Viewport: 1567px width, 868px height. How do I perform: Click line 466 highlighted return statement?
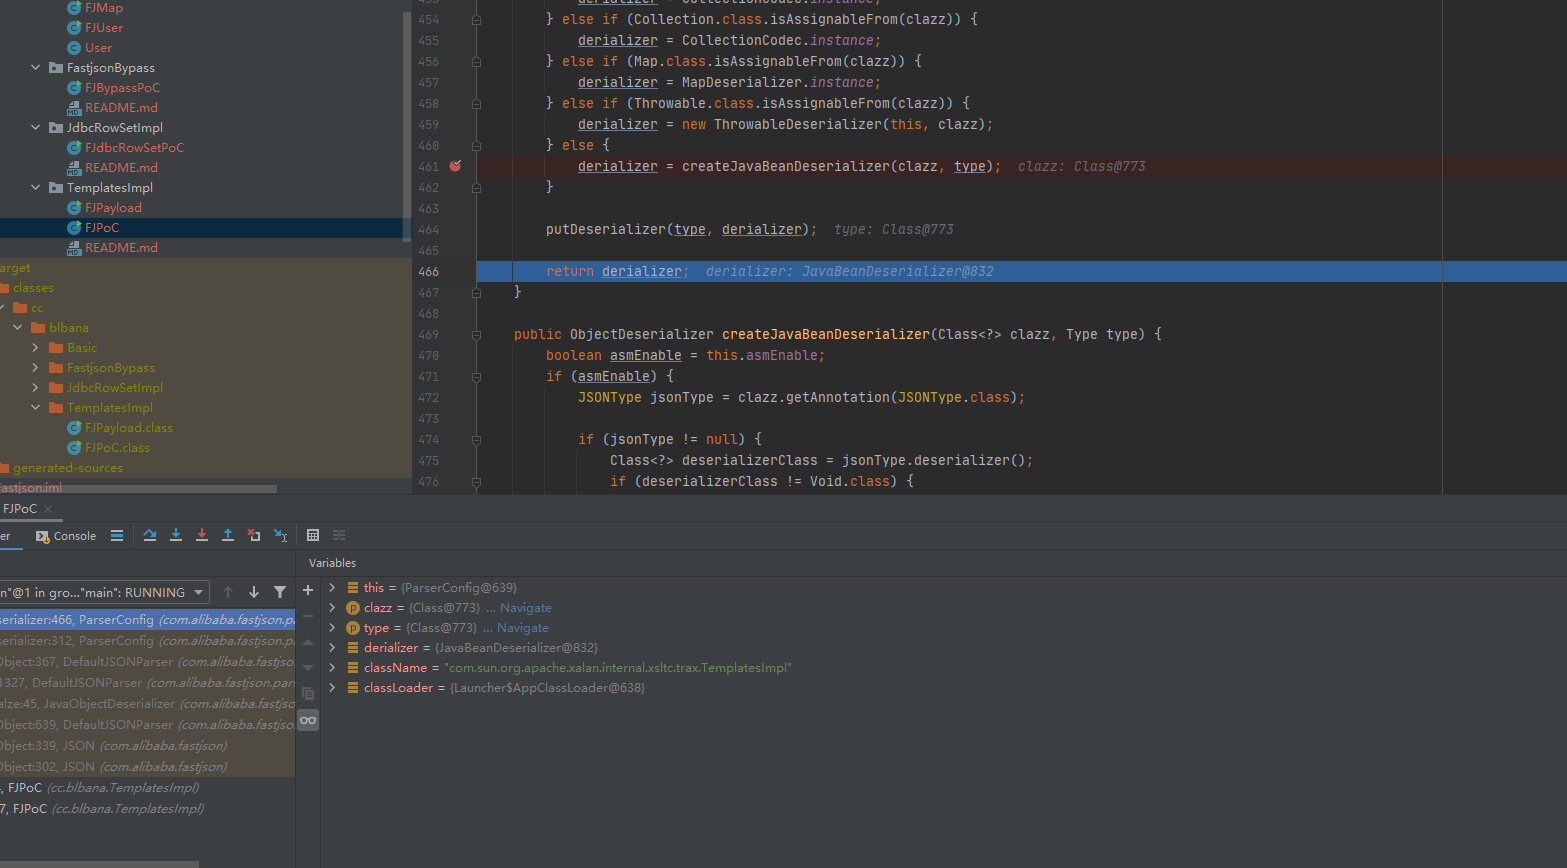[x=1021, y=271]
